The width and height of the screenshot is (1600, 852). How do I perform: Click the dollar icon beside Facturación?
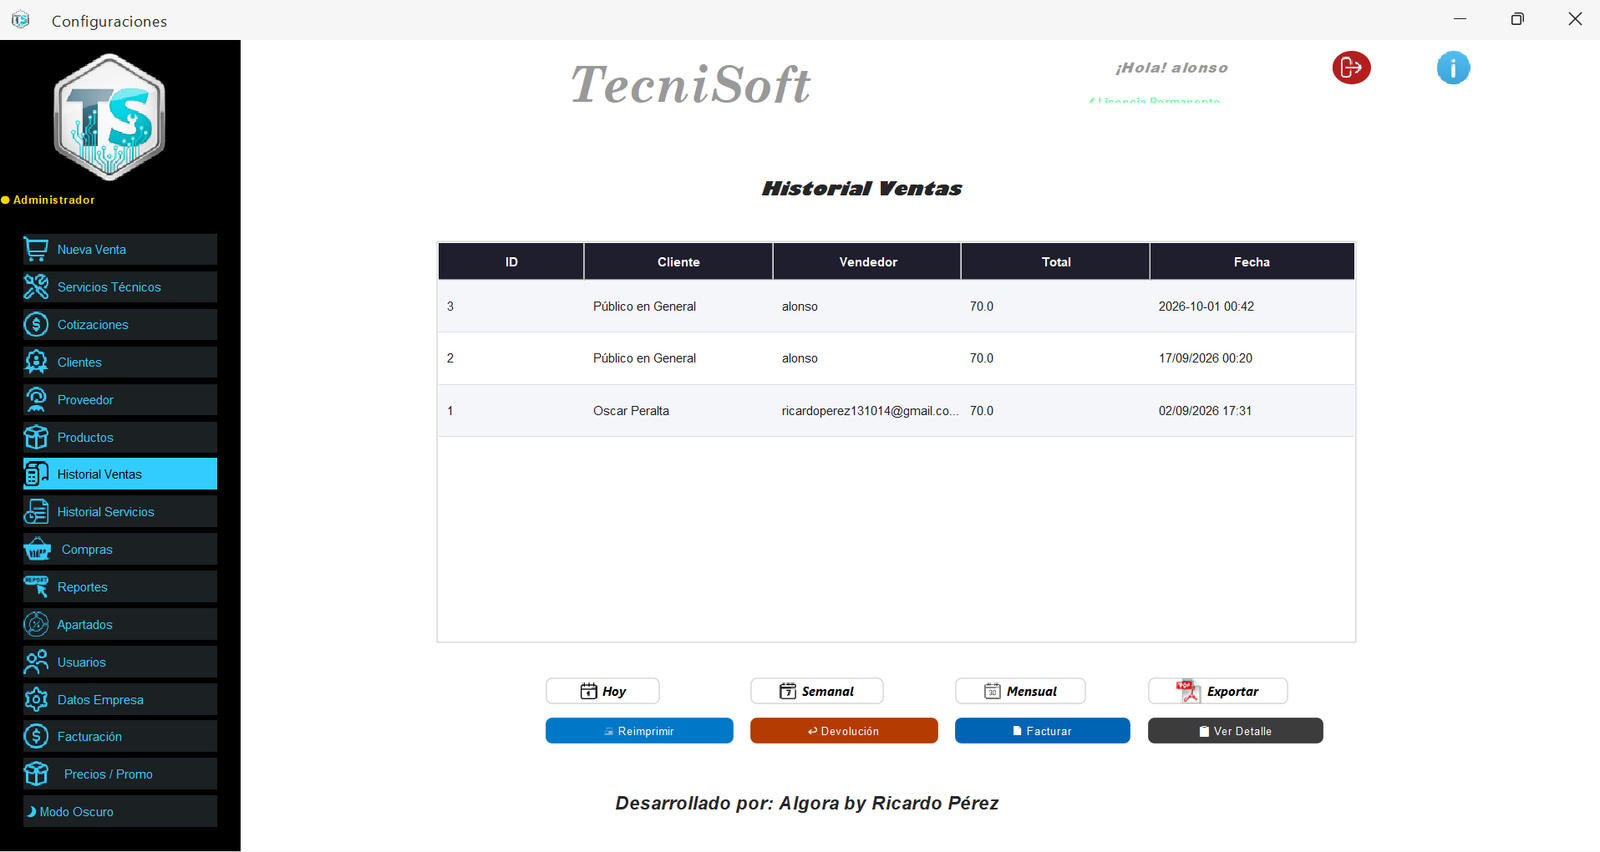click(x=36, y=736)
